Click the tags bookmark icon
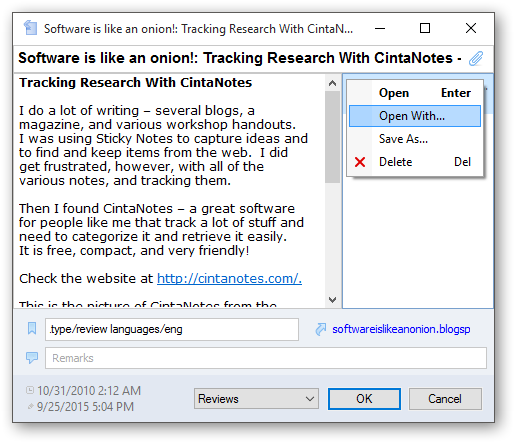Viewport: 515px width, 443px height. click(32, 329)
